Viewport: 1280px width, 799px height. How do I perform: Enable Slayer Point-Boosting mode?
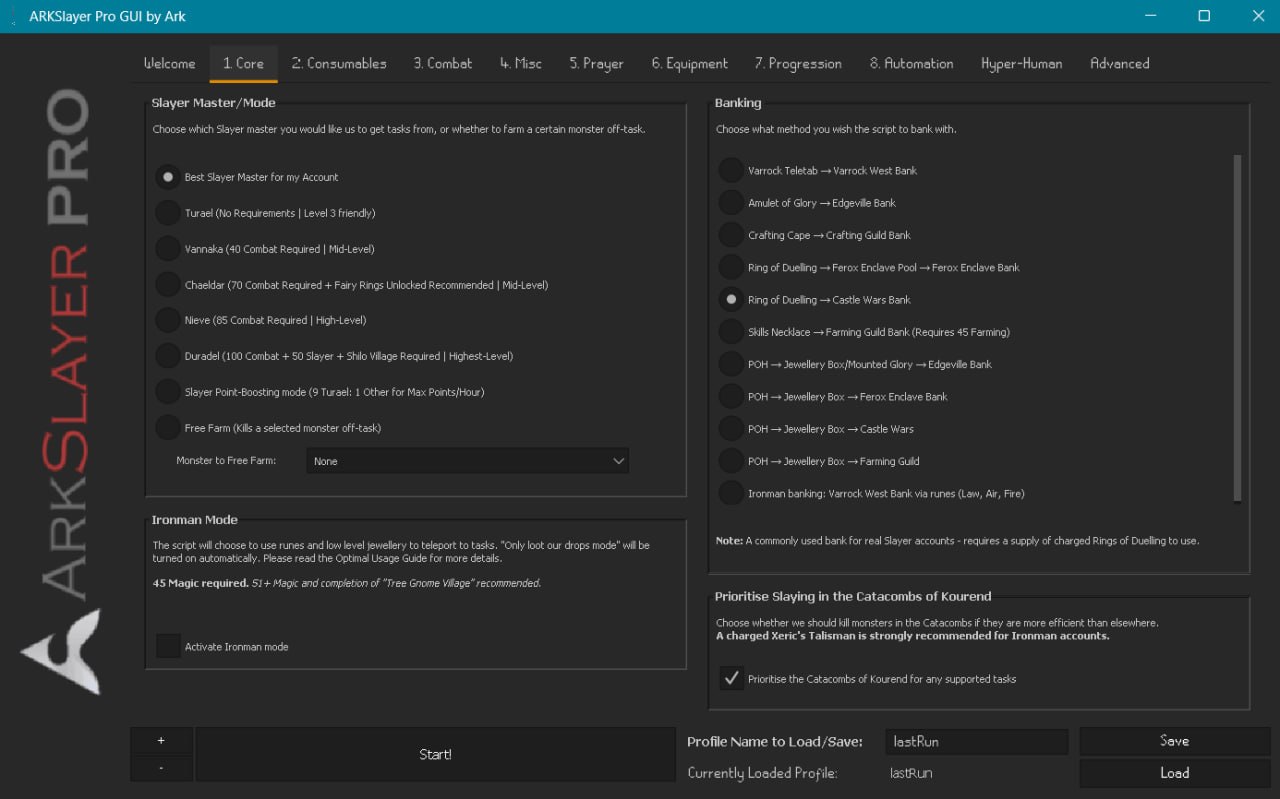click(x=168, y=392)
